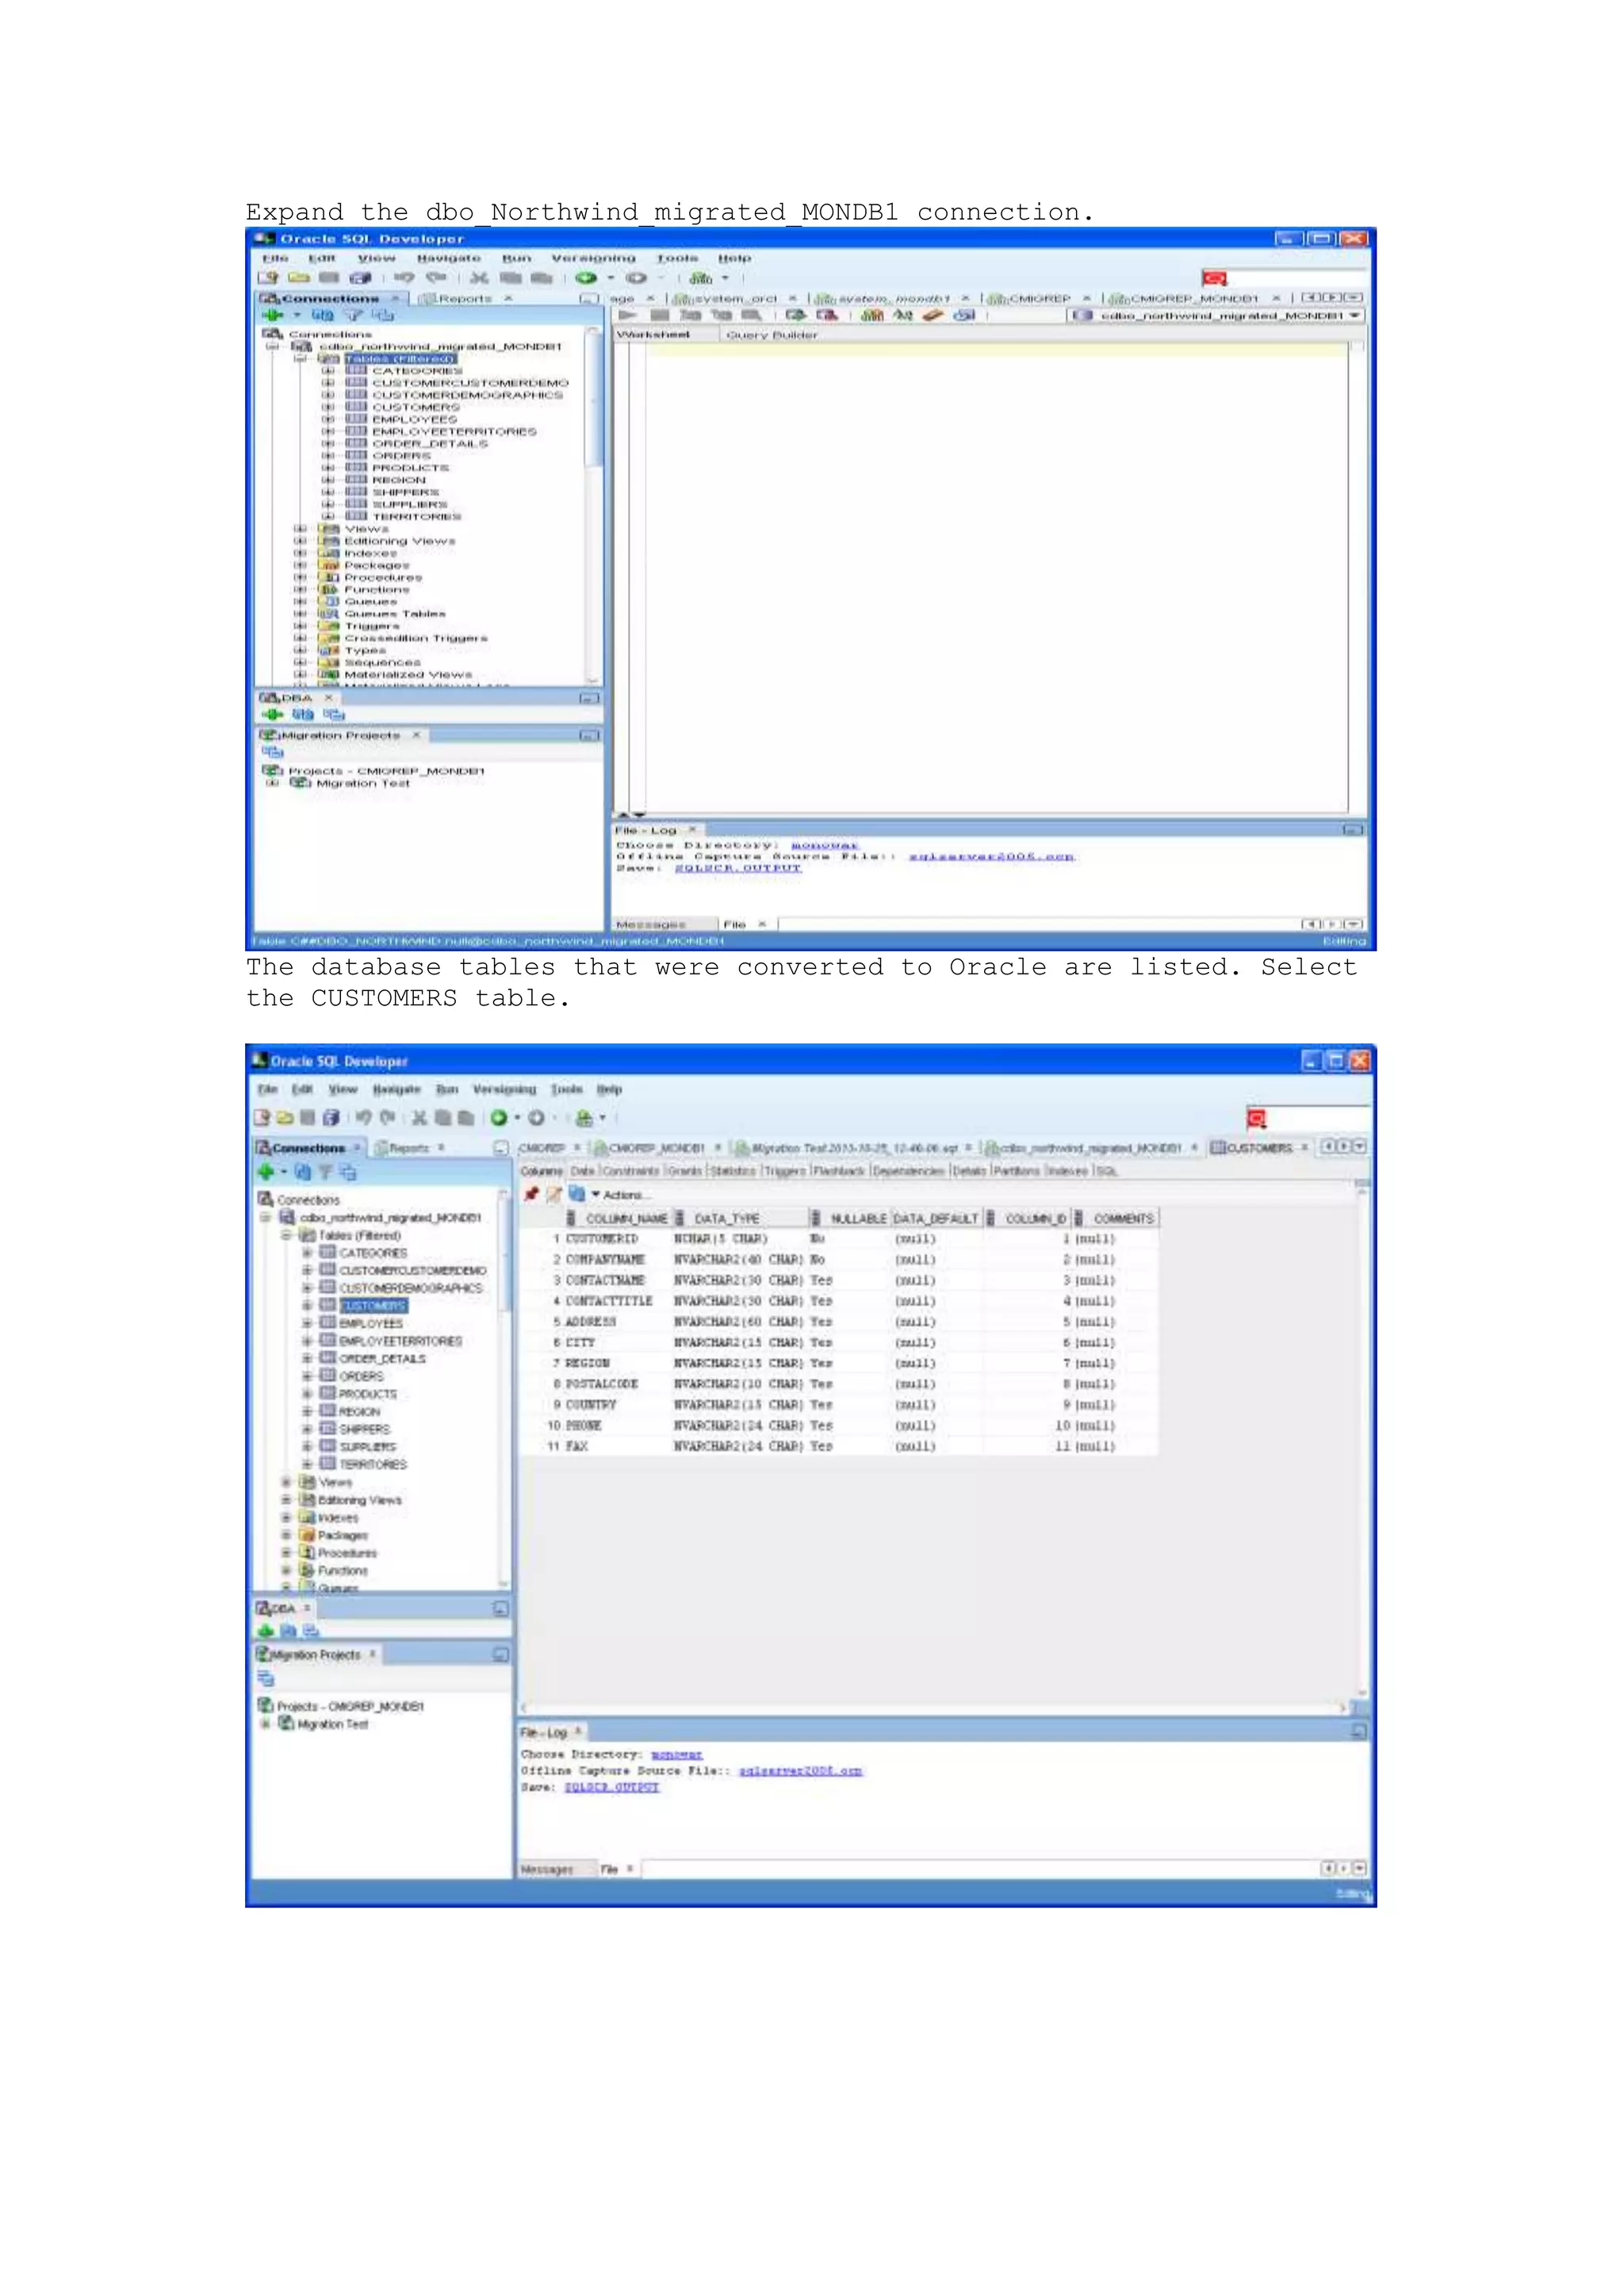Click green Back arrow in lower screenshot toolbar

[498, 1118]
